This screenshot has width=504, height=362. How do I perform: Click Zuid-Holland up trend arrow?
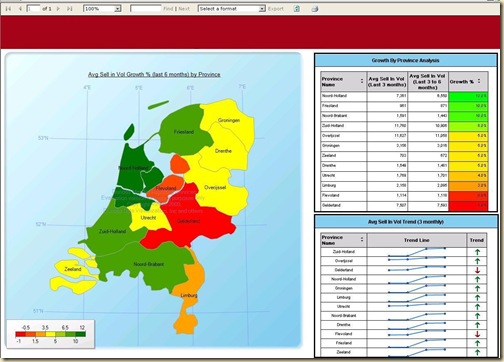click(x=477, y=252)
